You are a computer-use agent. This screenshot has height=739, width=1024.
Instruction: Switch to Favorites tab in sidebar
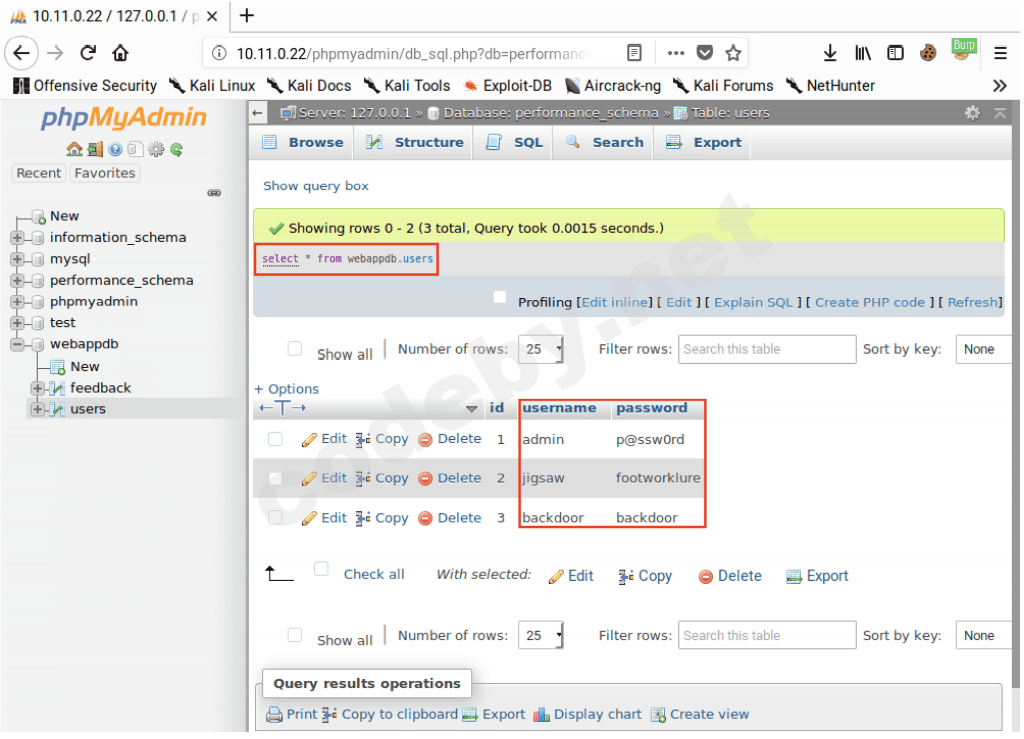104,174
